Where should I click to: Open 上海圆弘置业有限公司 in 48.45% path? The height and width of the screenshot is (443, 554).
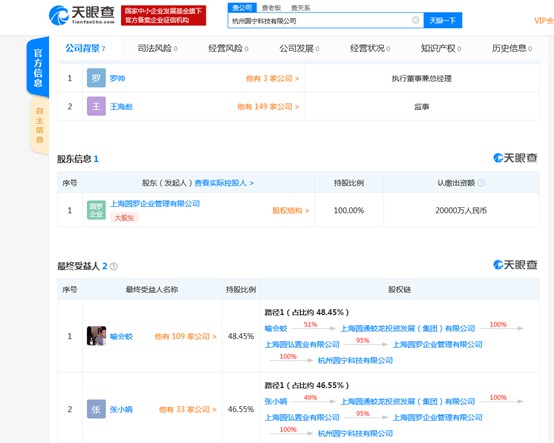click(302, 344)
